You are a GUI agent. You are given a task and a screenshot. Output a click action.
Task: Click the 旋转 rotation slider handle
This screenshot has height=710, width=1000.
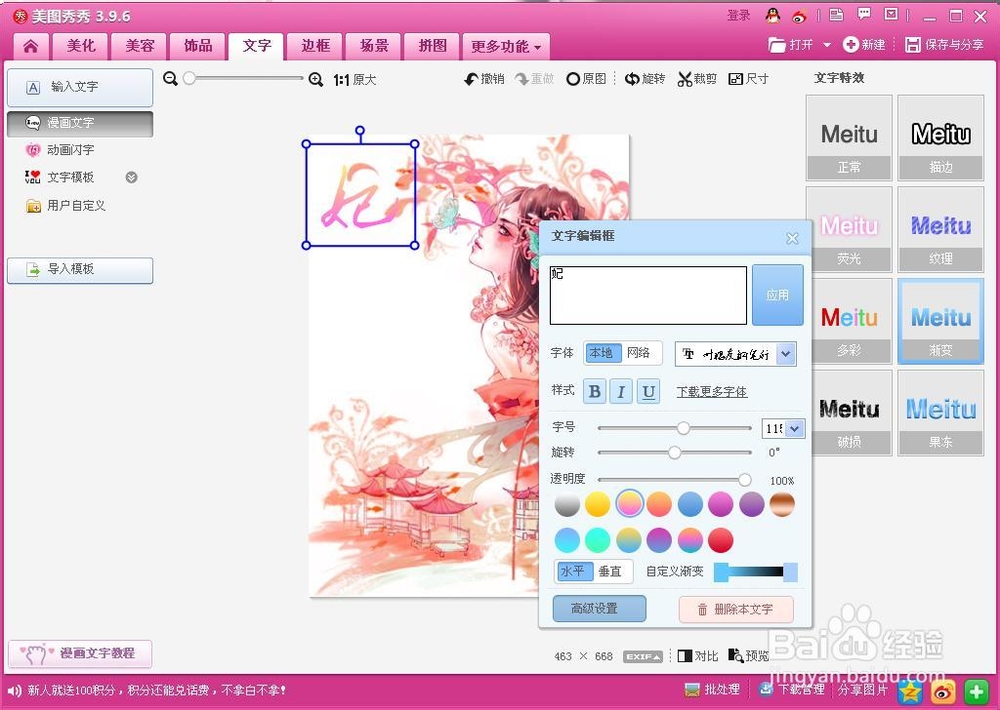[x=674, y=453]
